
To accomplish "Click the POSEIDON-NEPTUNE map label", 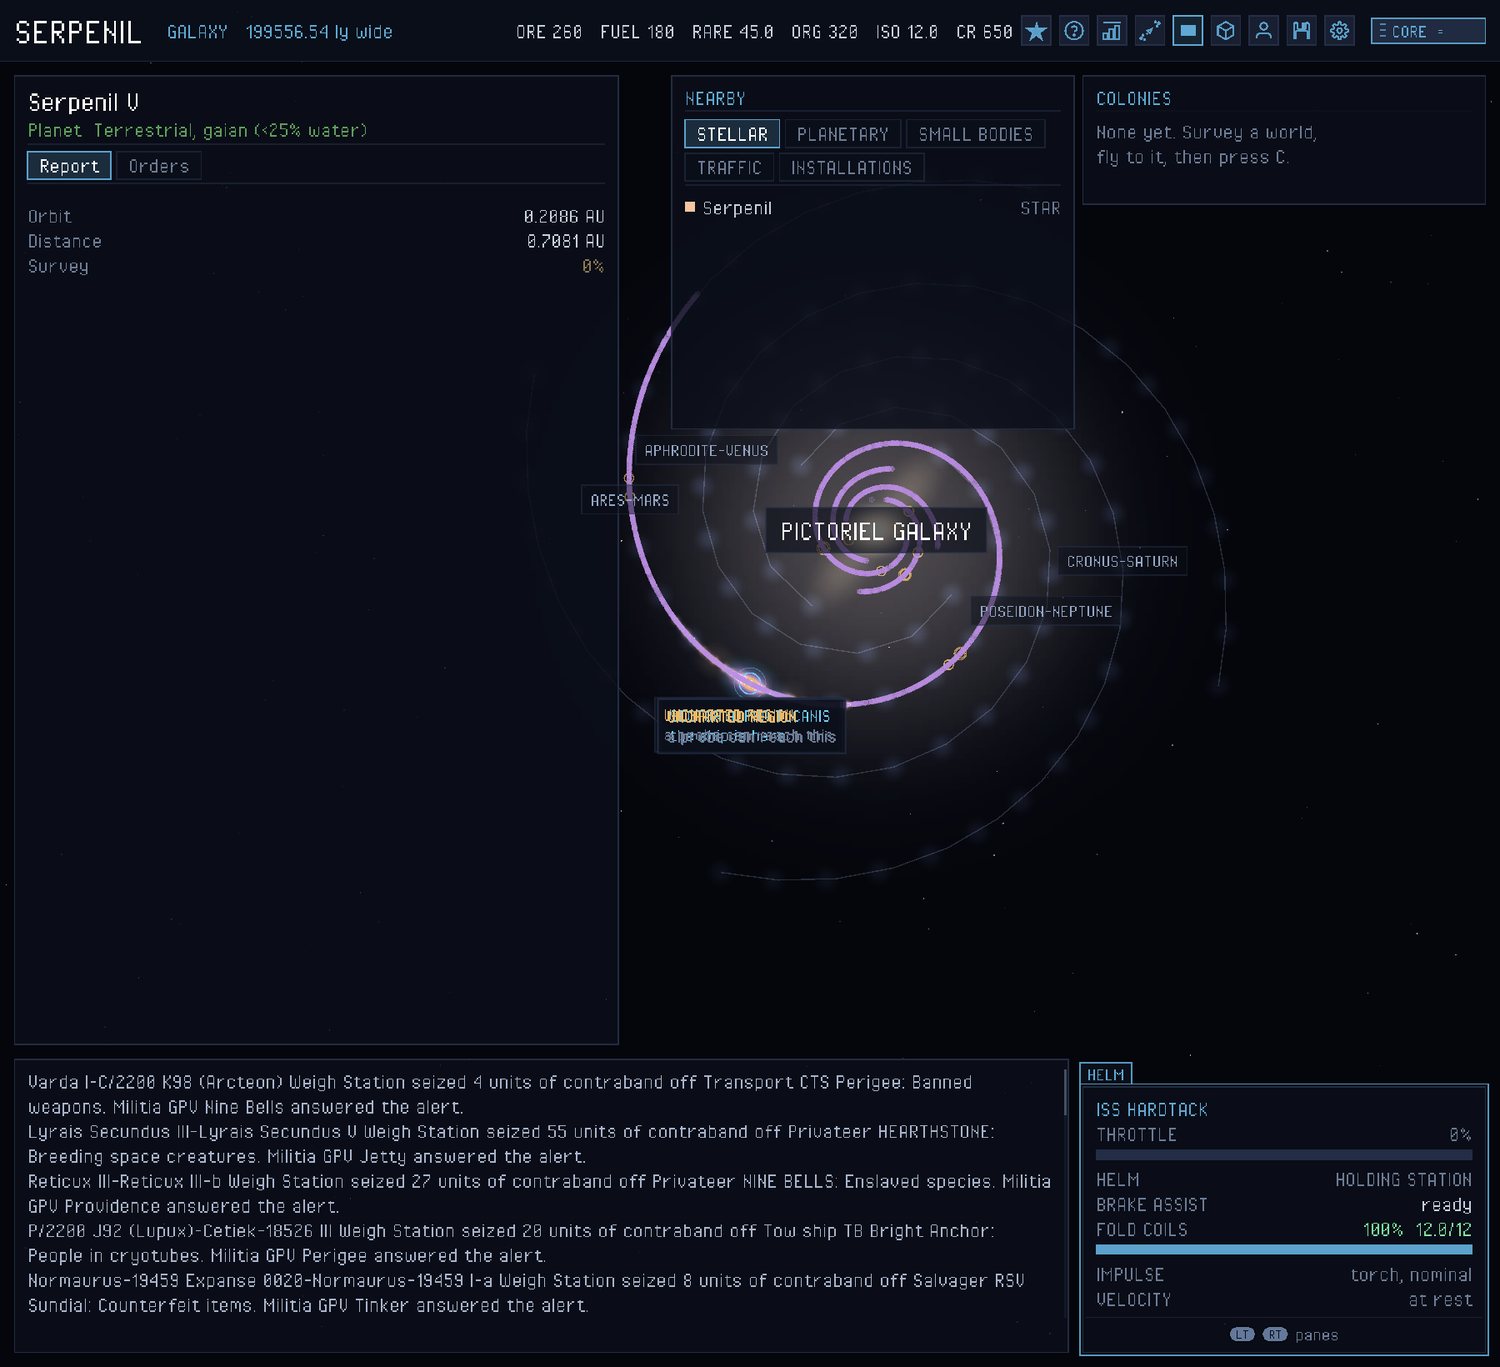I will (x=1046, y=611).
